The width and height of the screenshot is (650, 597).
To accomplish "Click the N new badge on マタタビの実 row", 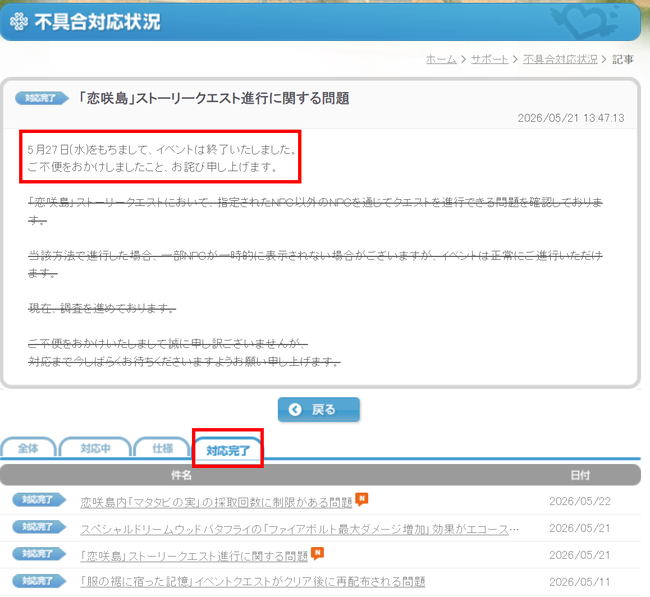I will [361, 499].
